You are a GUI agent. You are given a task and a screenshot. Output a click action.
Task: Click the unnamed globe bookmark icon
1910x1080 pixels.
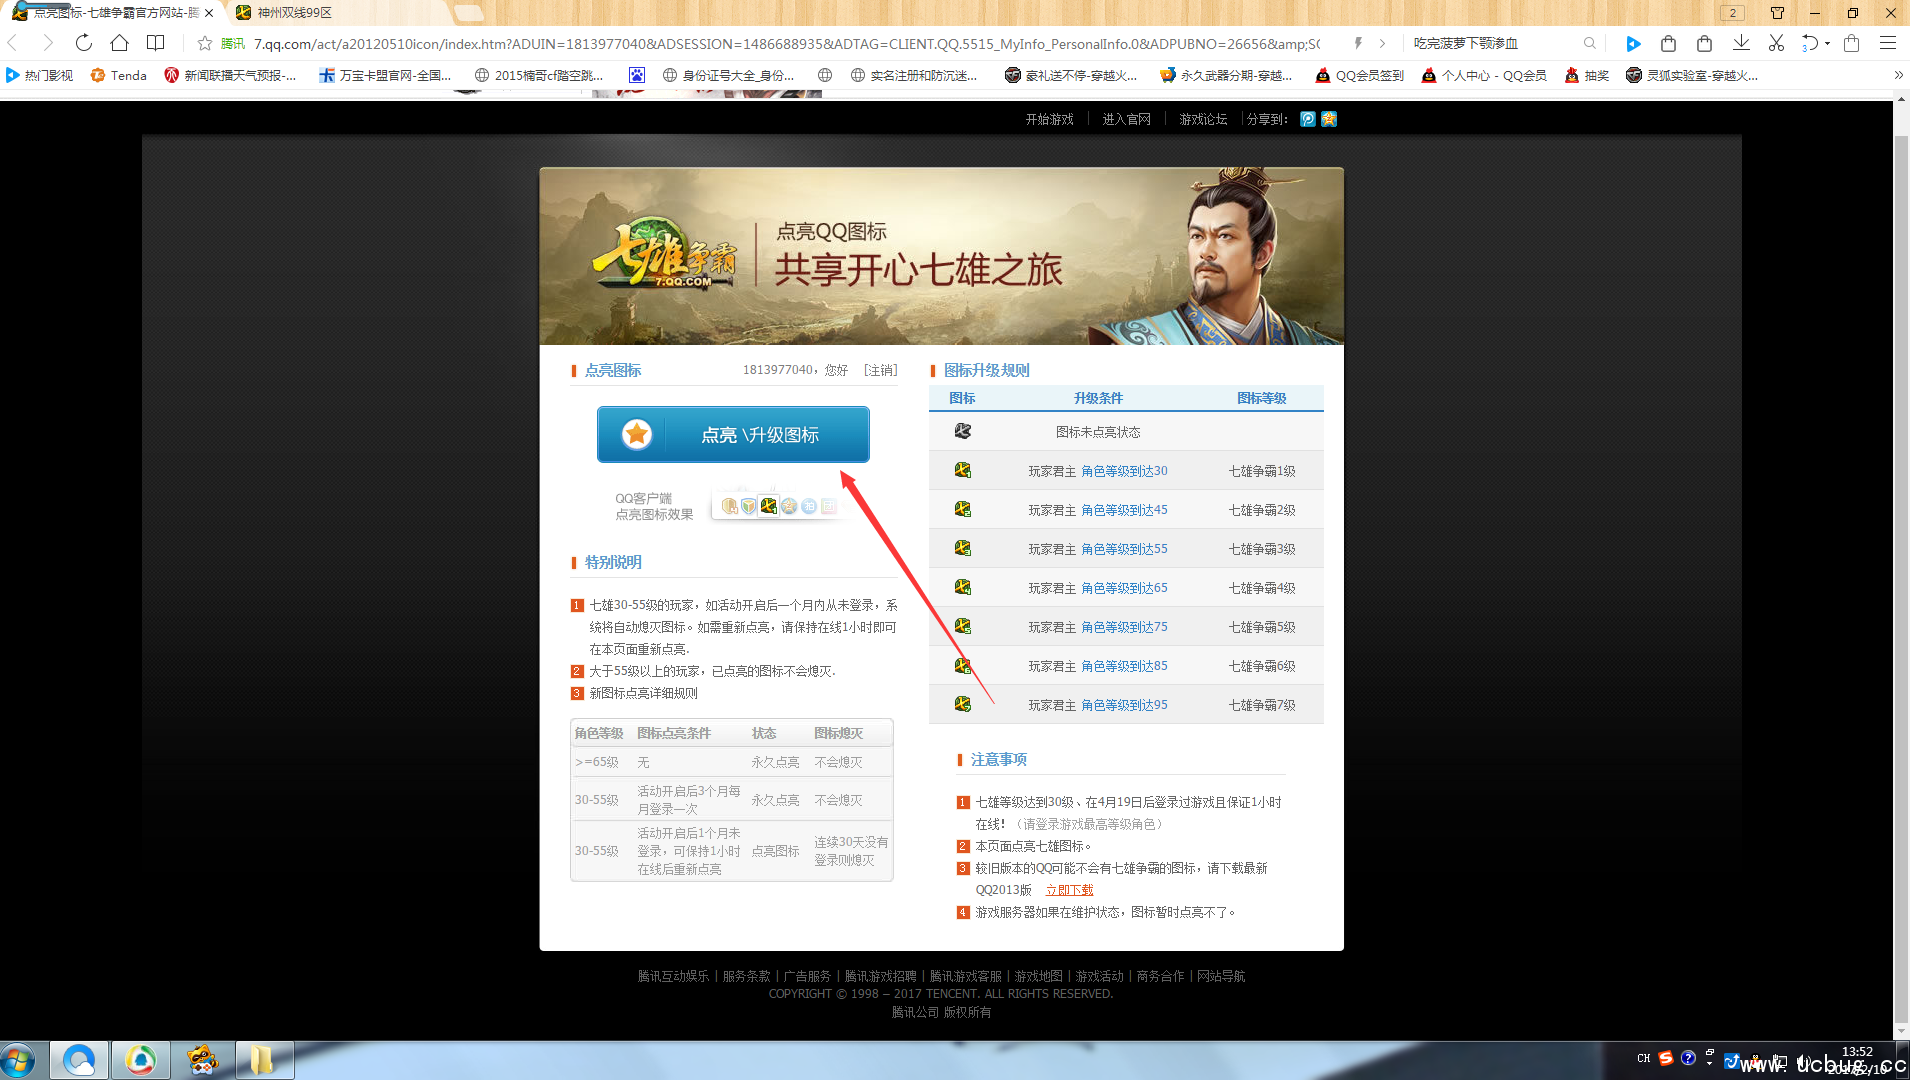coord(825,75)
